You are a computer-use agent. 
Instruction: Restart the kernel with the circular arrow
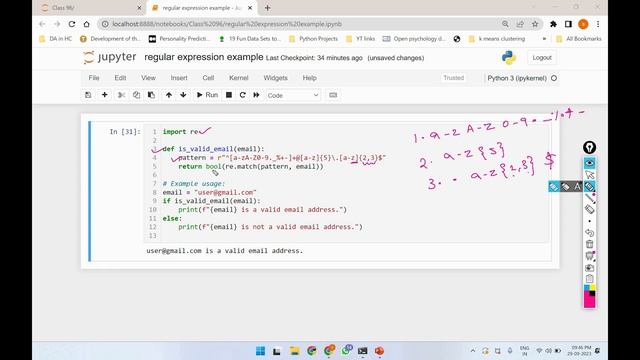tap(242, 95)
